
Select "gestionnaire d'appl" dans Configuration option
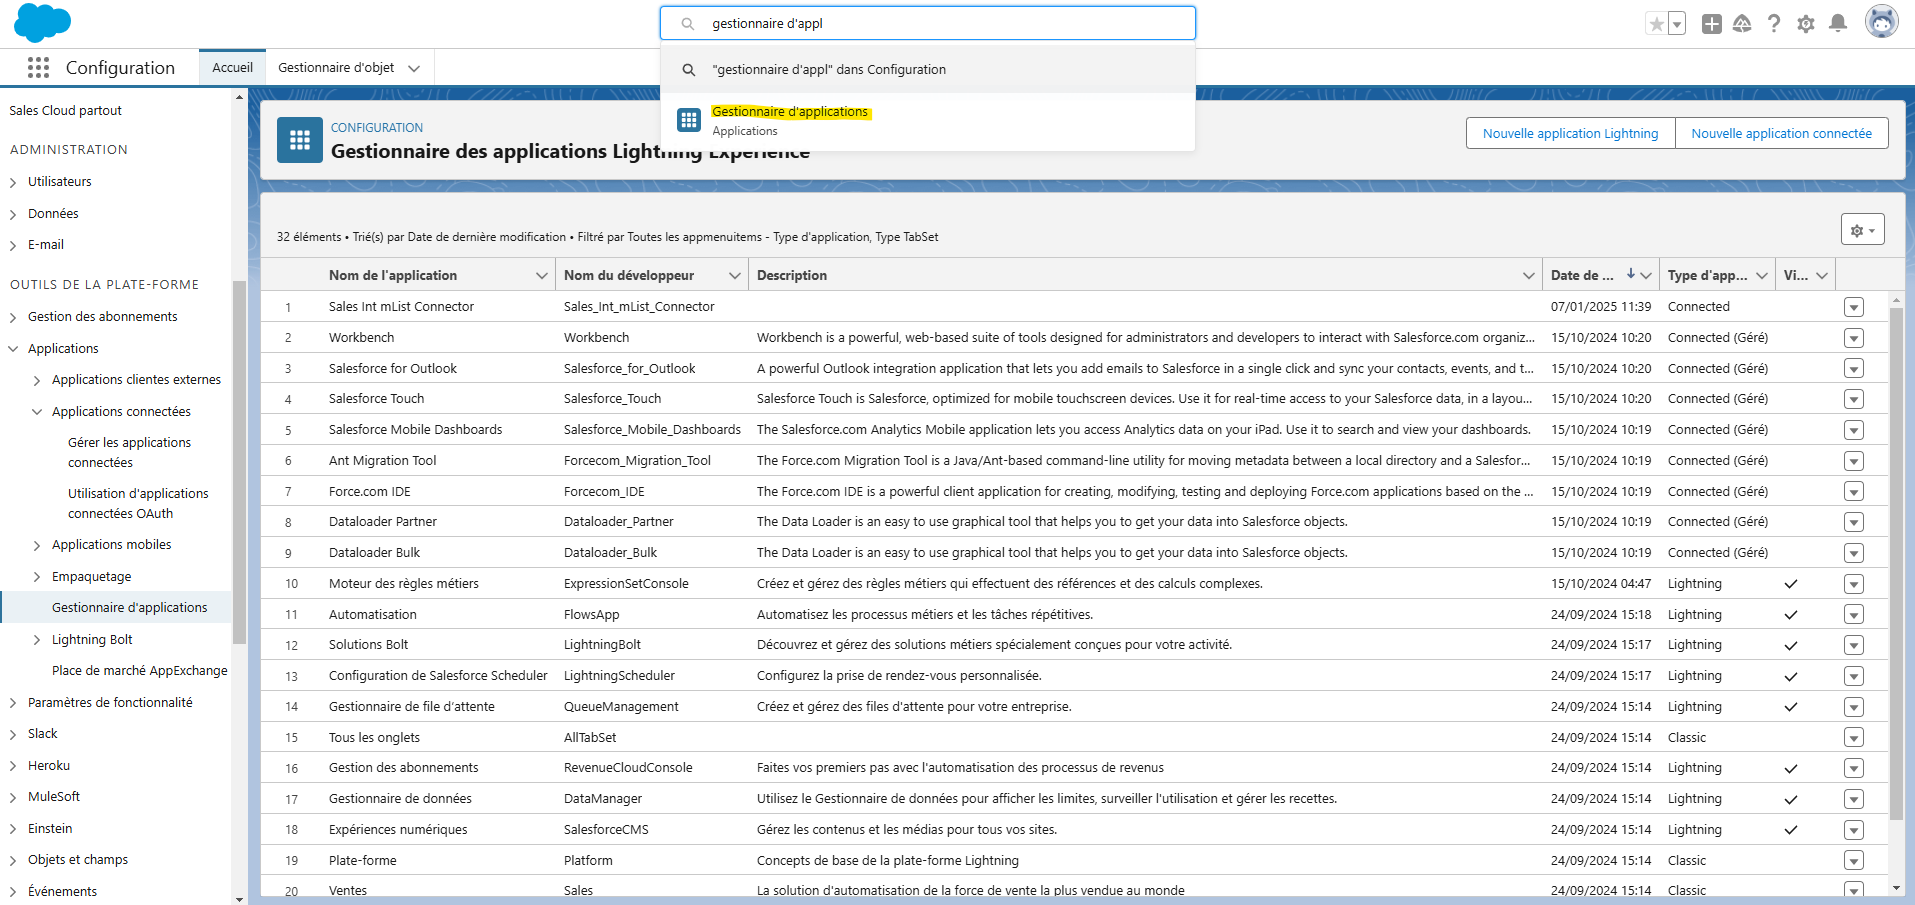tap(928, 70)
